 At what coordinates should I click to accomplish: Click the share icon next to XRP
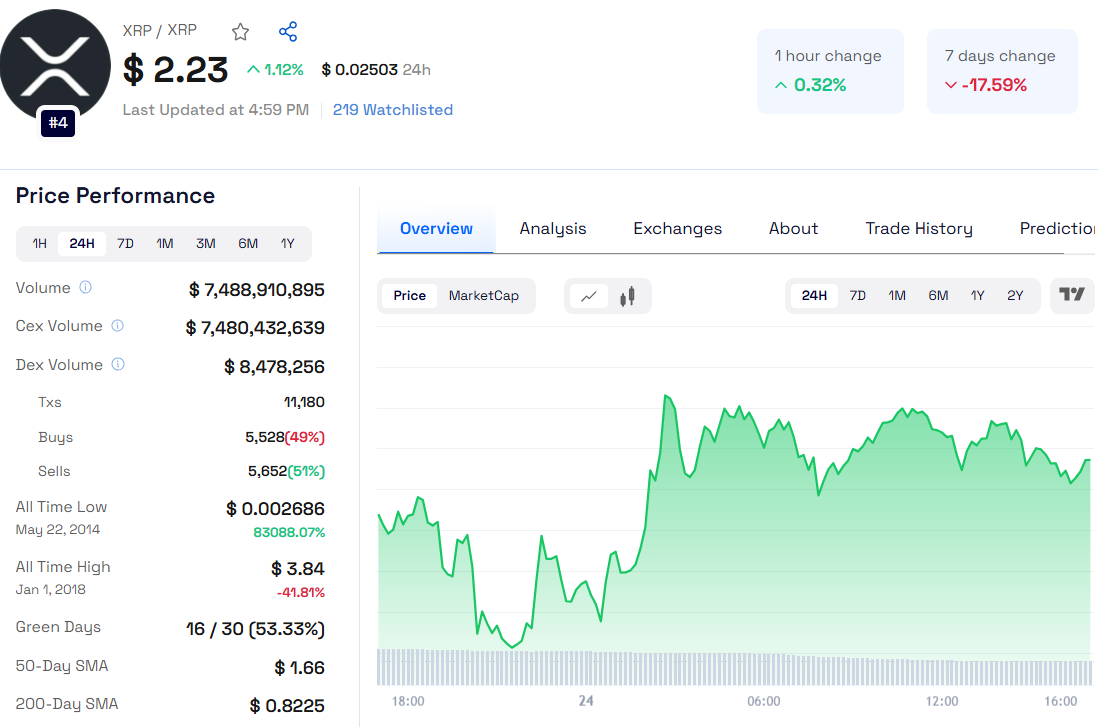click(288, 32)
